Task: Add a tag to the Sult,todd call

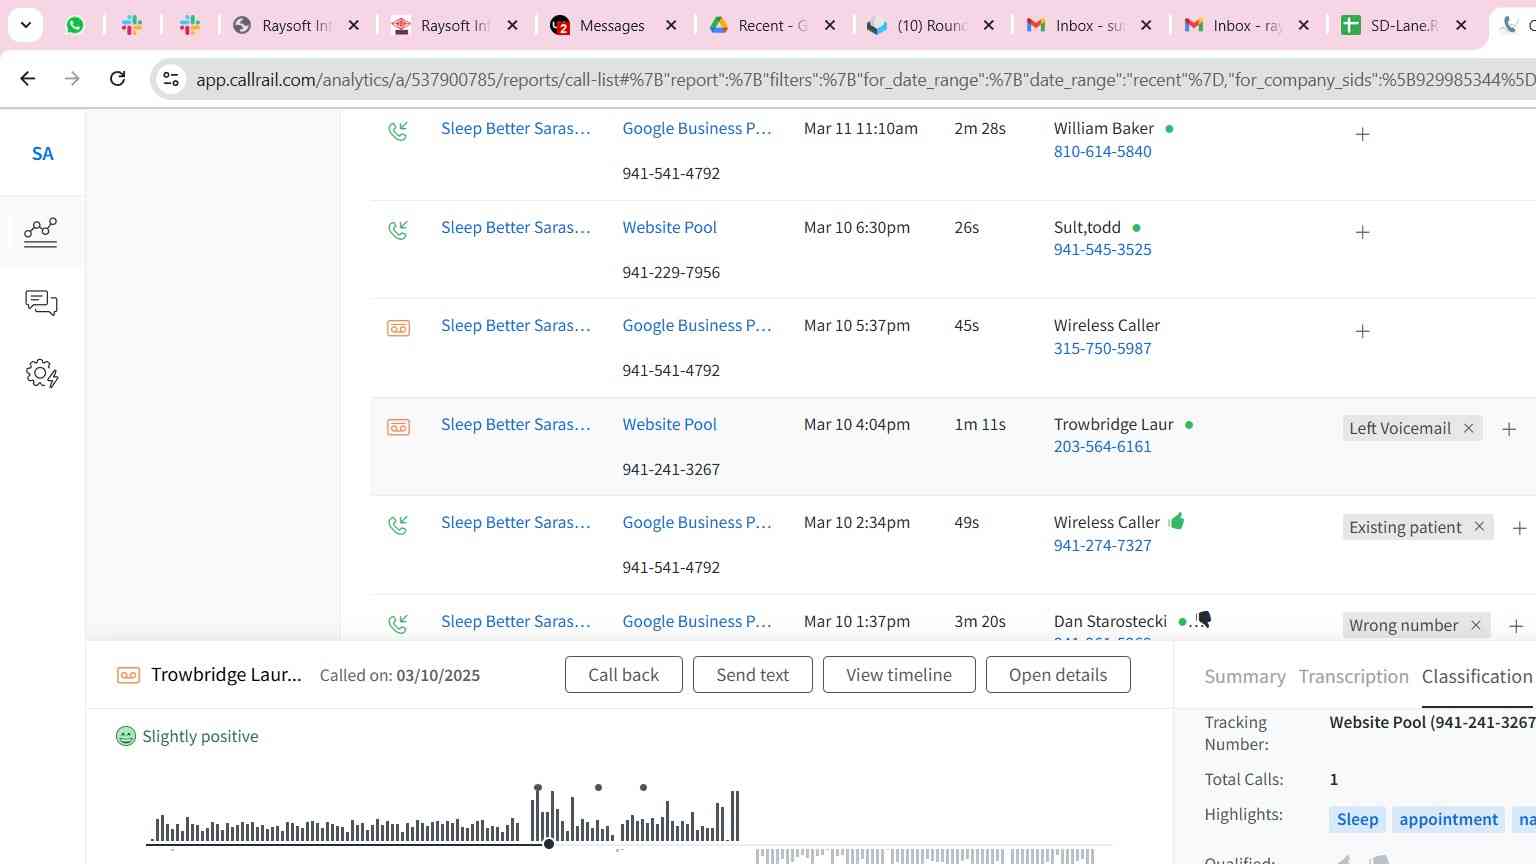Action: coord(1362,232)
